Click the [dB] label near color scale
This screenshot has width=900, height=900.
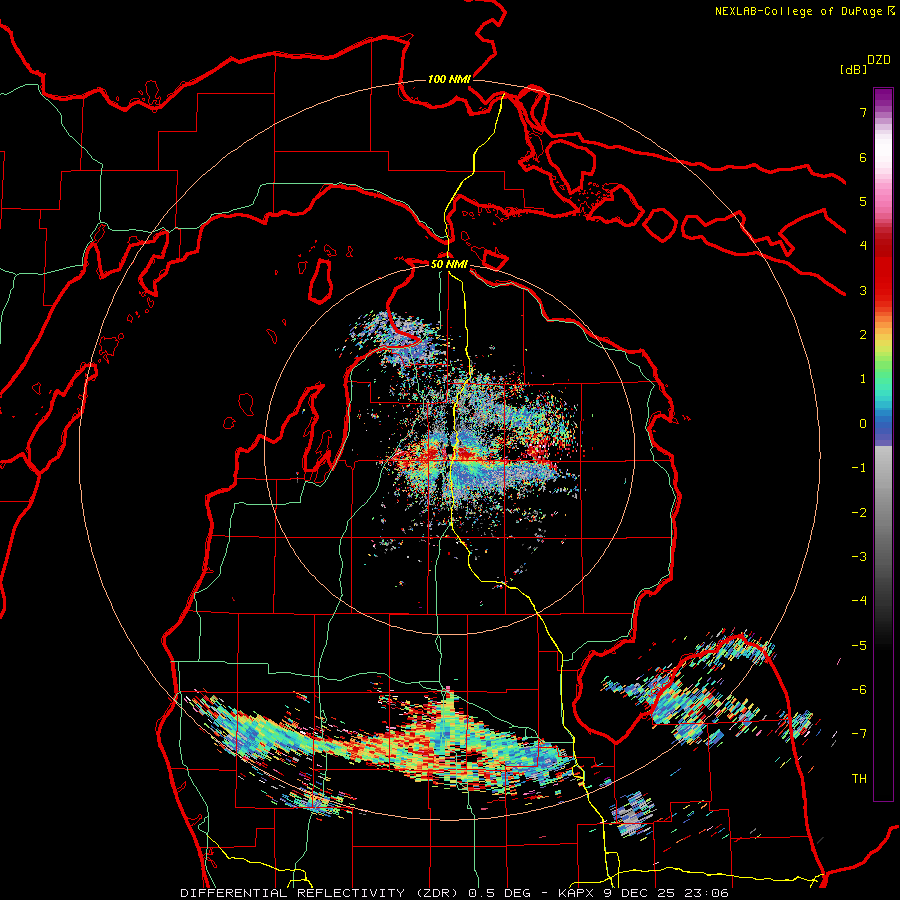[x=853, y=69]
